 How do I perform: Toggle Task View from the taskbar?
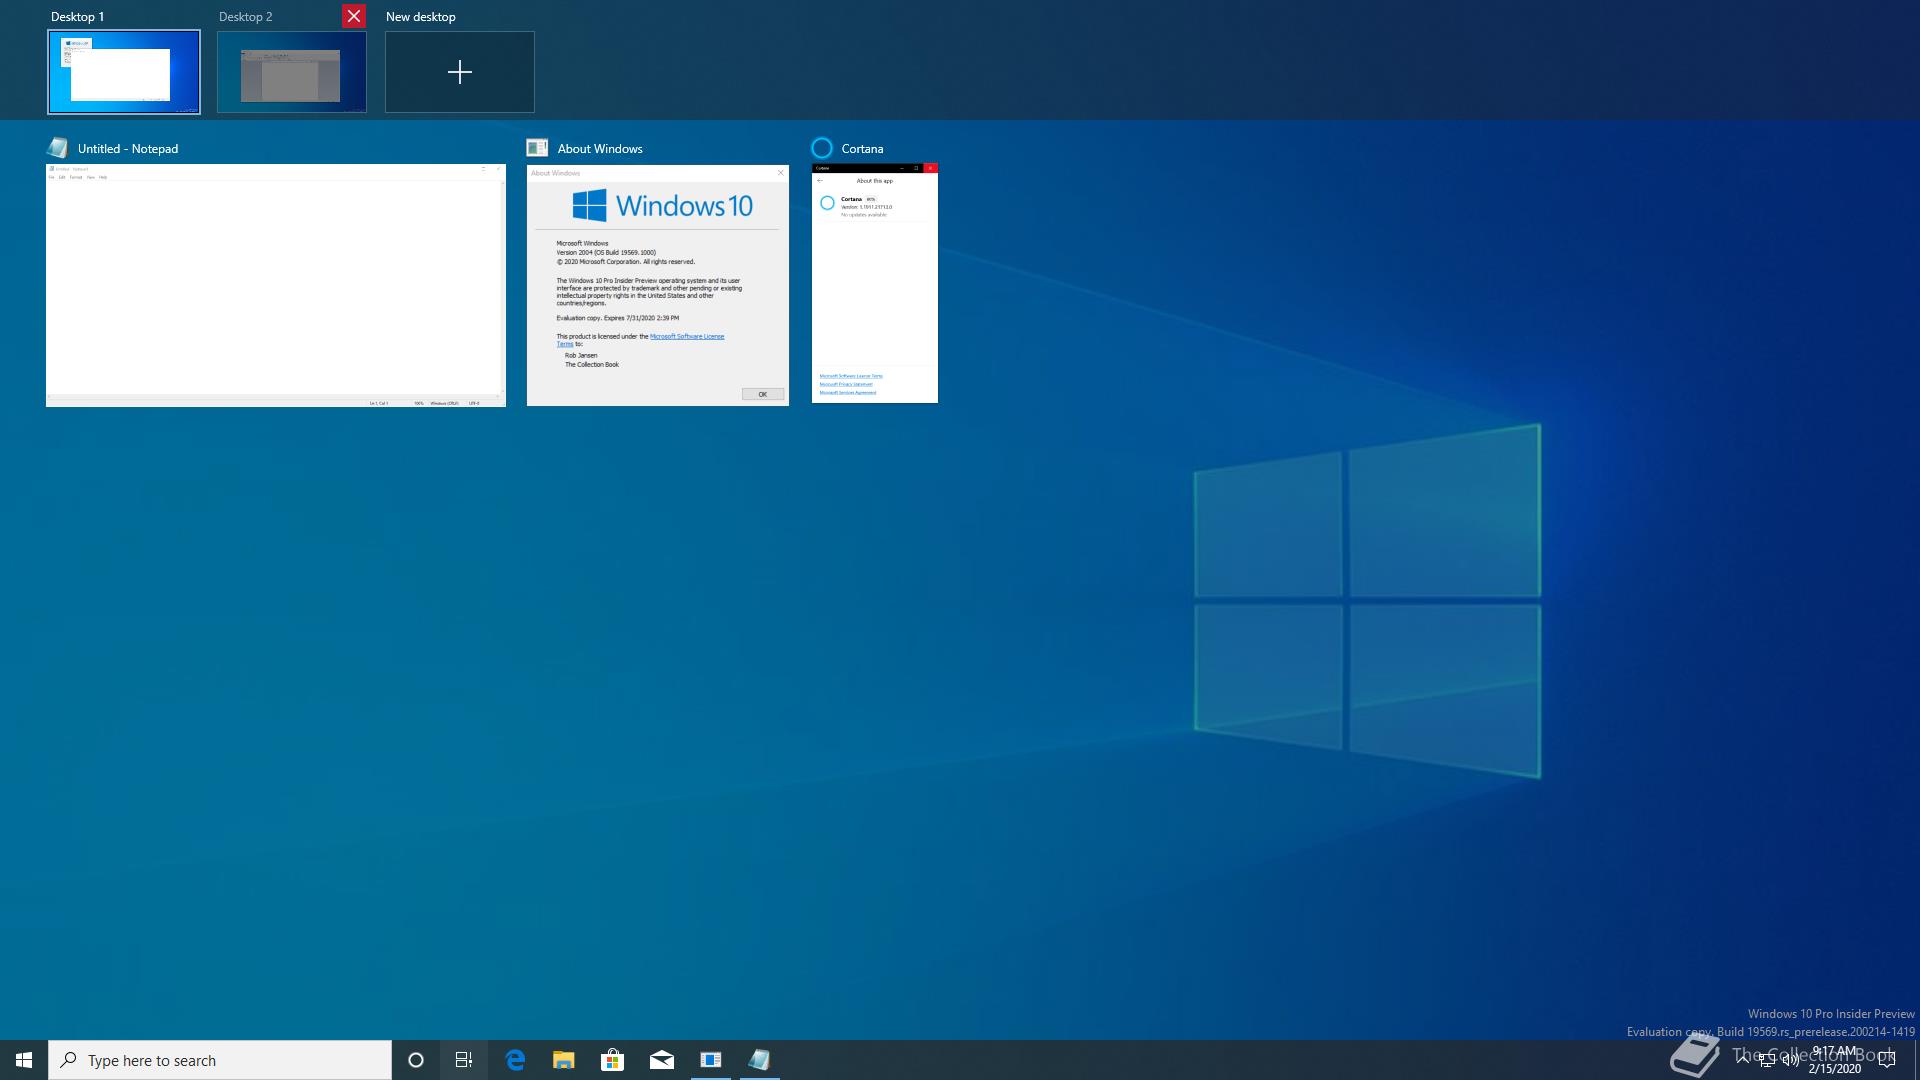[x=464, y=1060]
